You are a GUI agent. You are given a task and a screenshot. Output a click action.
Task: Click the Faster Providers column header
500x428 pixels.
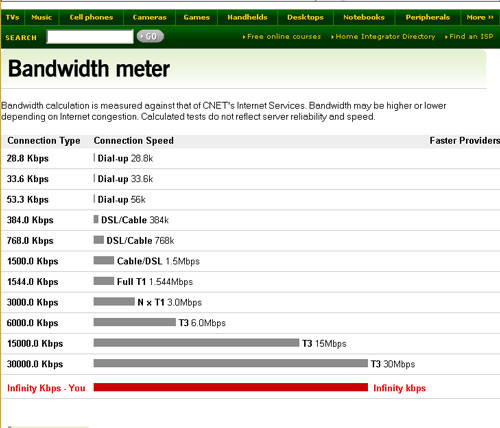[465, 141]
